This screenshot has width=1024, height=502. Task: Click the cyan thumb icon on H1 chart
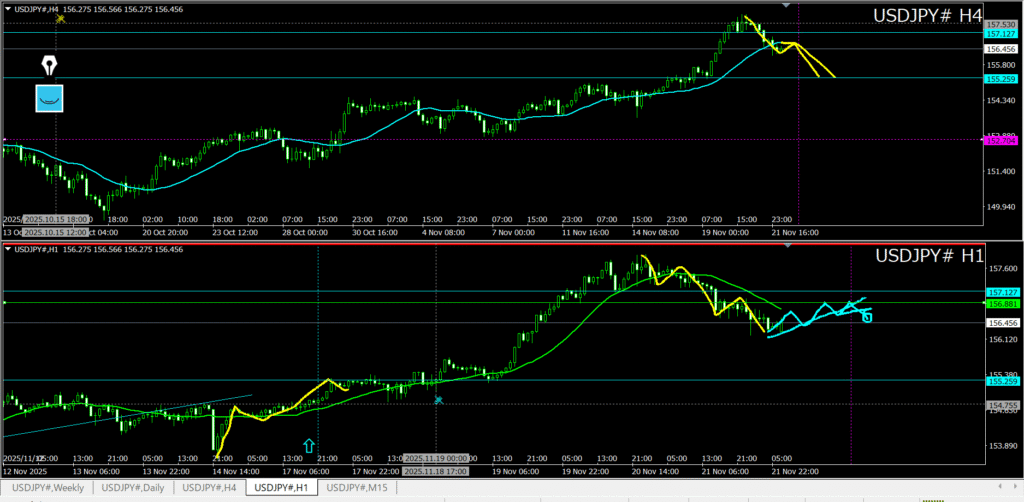tap(866, 317)
